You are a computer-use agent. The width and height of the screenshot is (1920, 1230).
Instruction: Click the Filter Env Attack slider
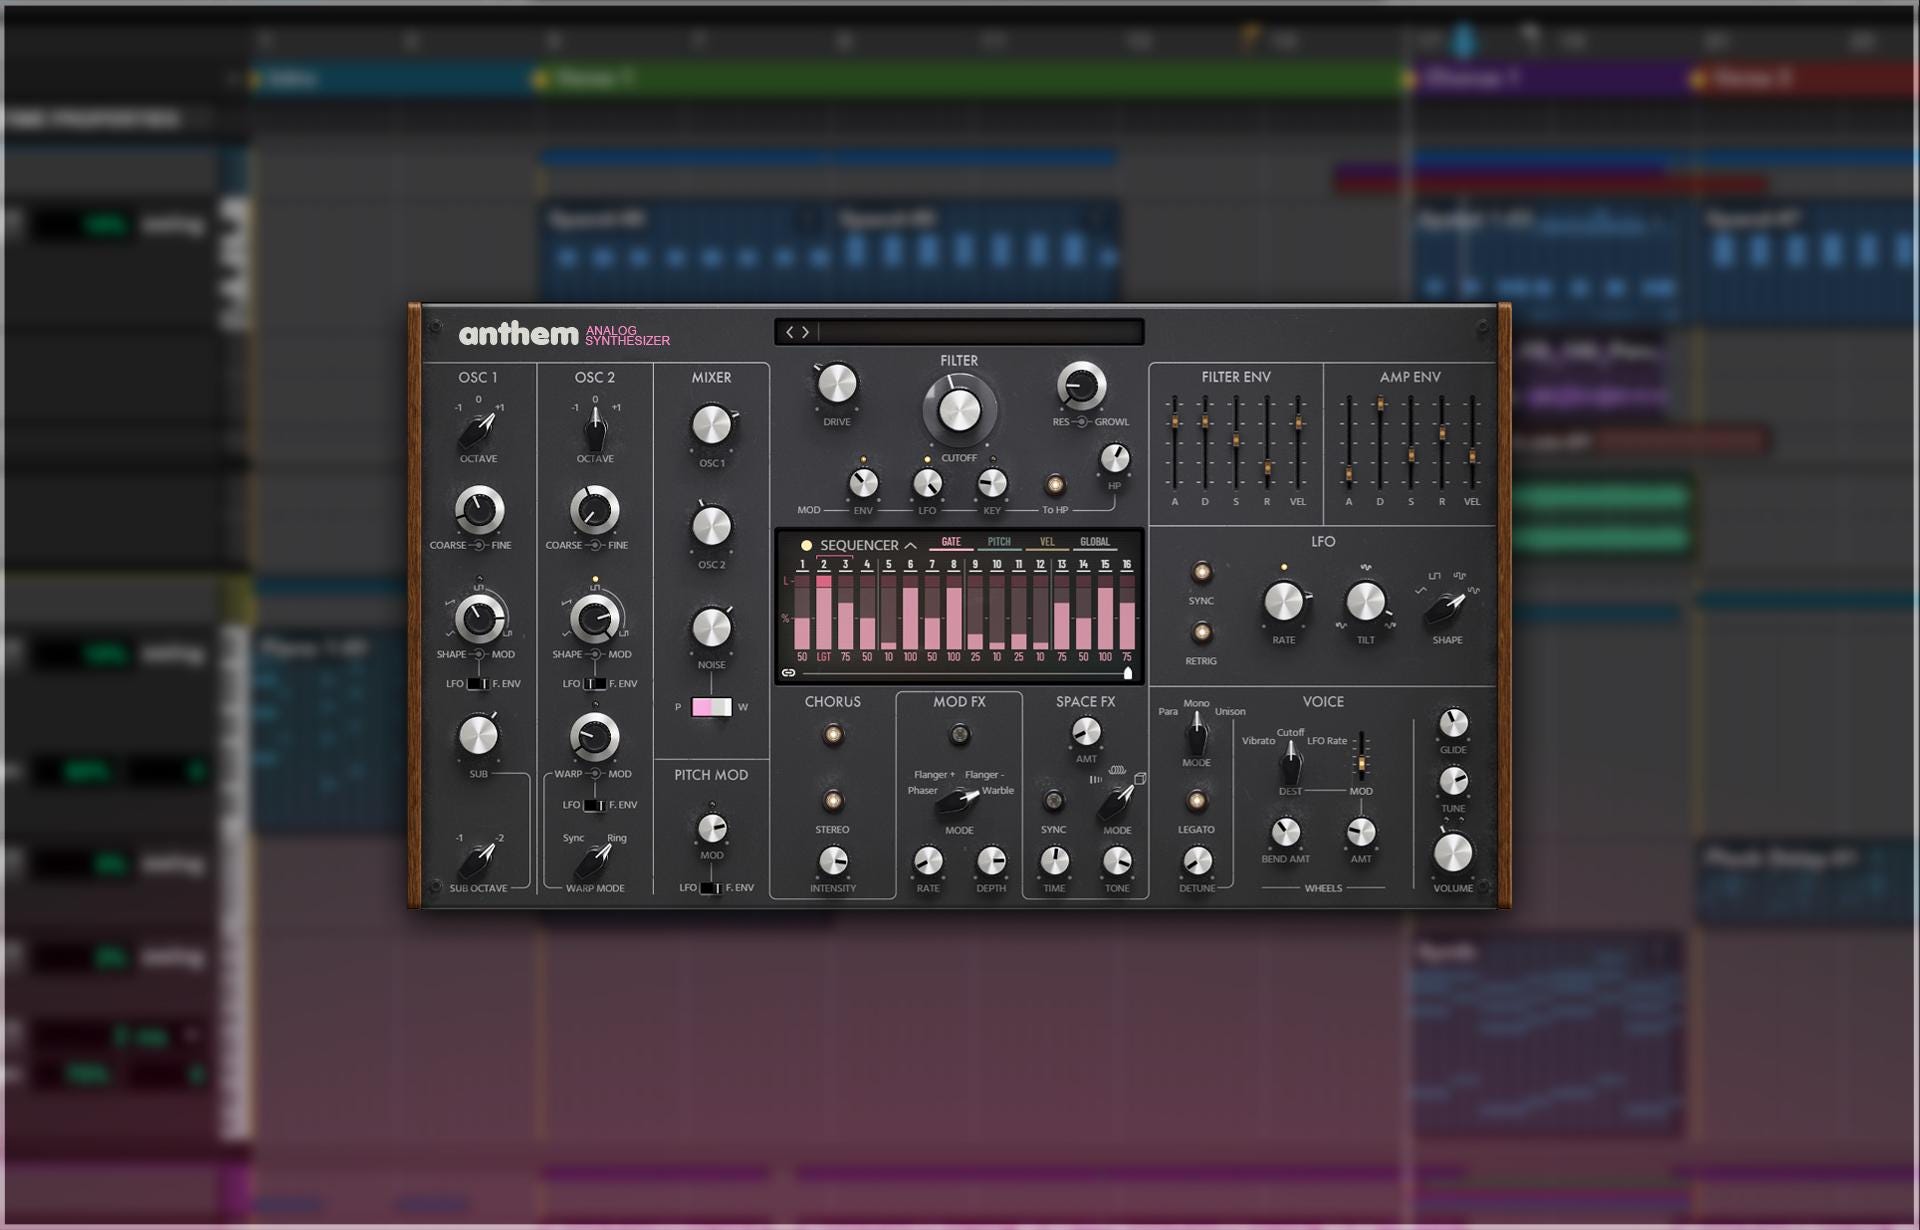click(x=1174, y=422)
